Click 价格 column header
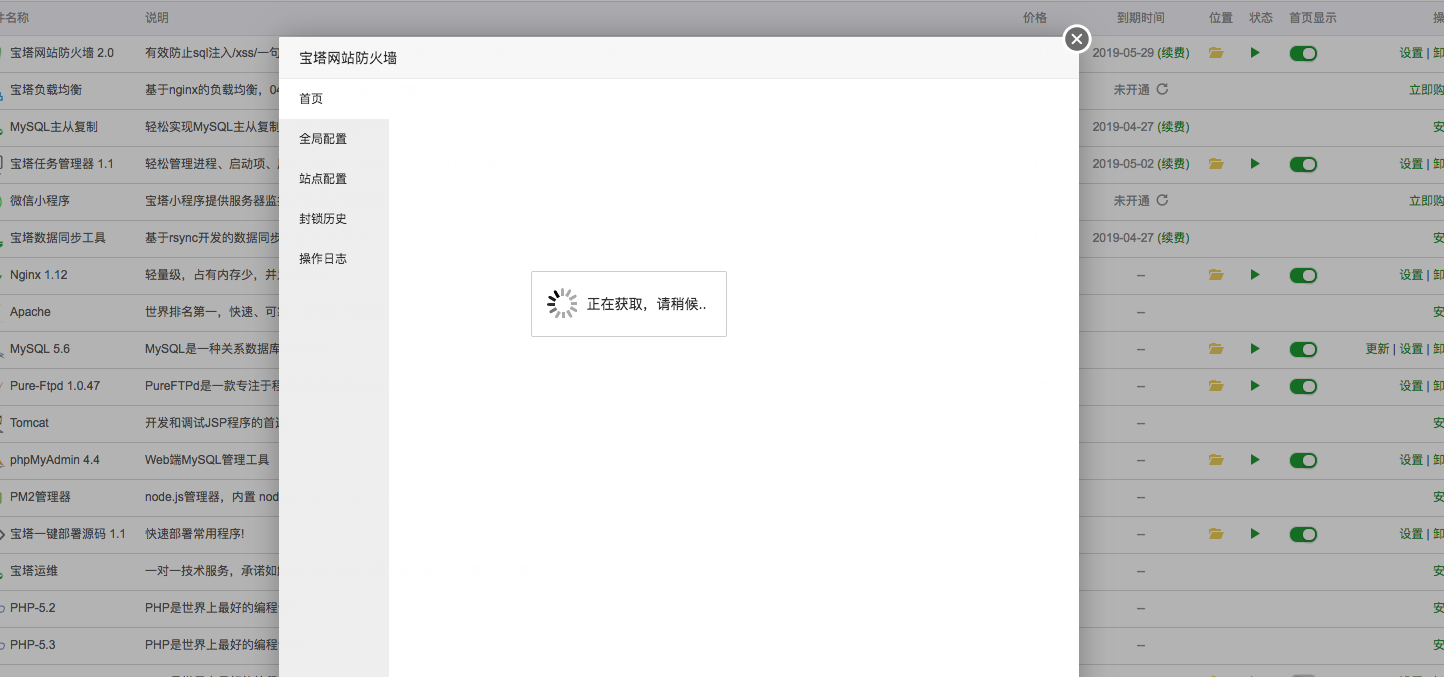Image resolution: width=1444 pixels, height=677 pixels. [1035, 18]
